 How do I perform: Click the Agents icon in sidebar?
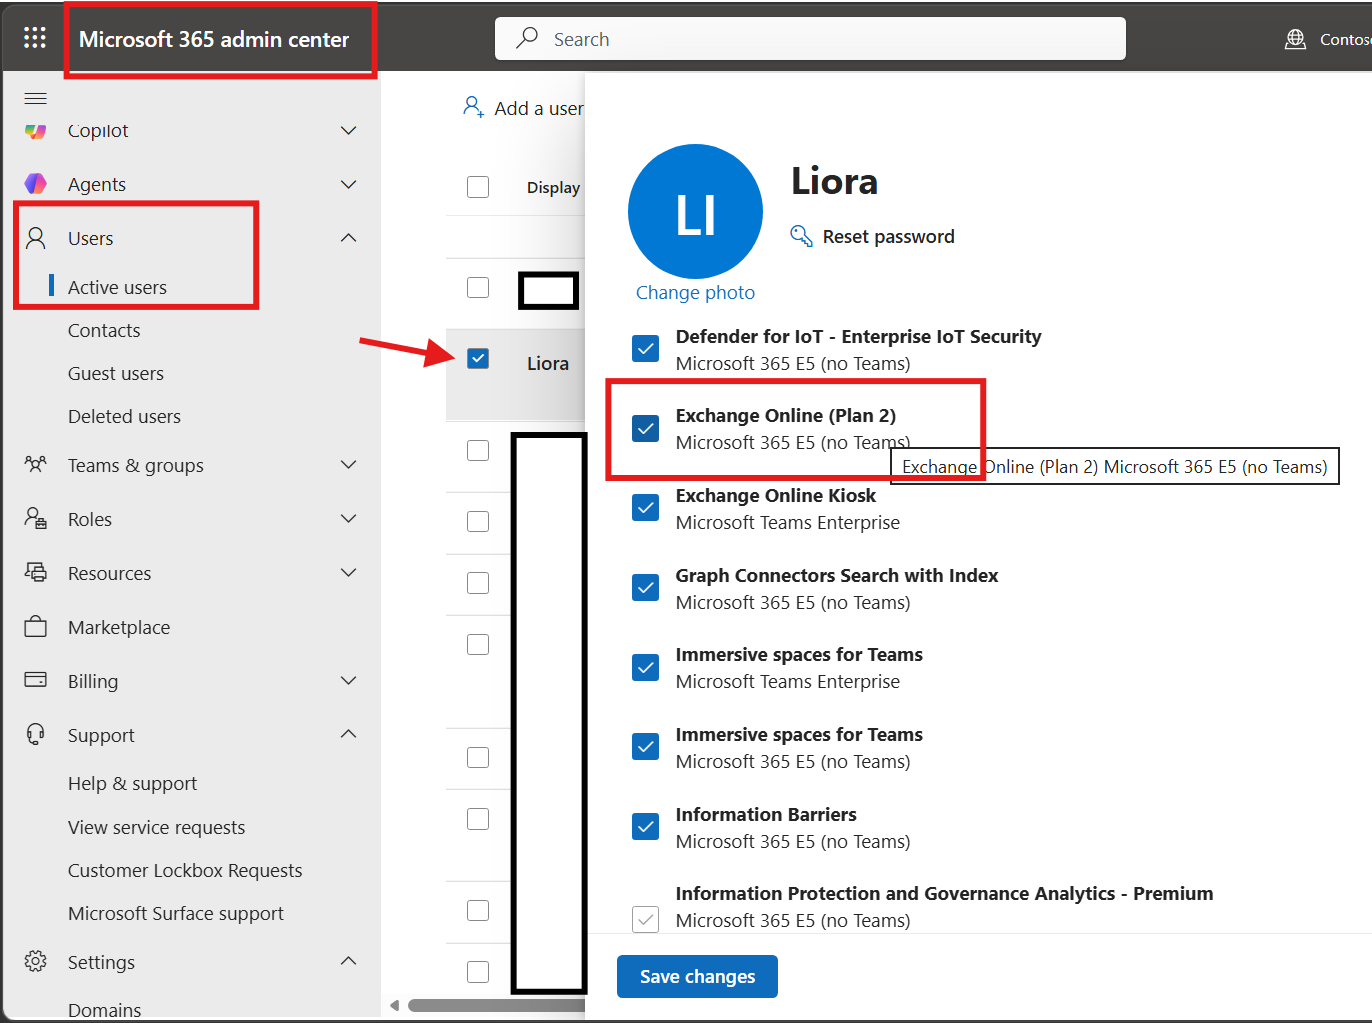click(35, 184)
